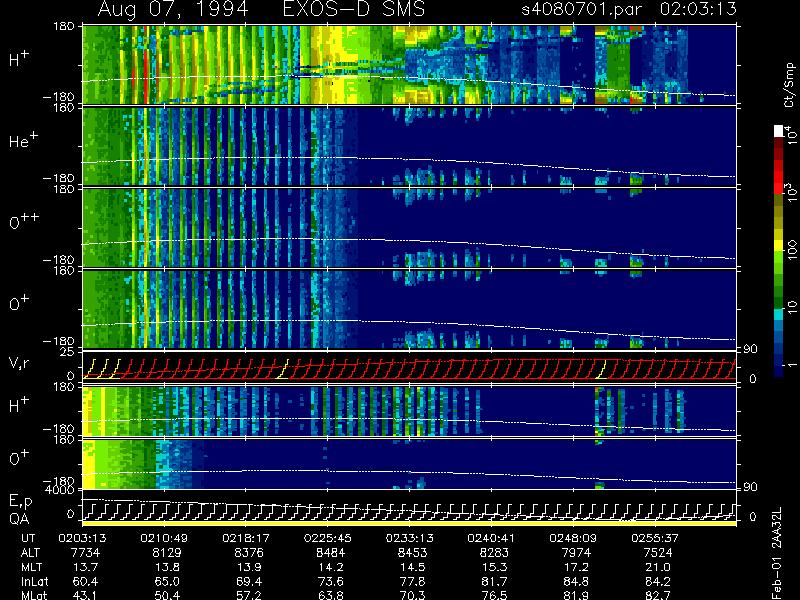Click the file name 's4080701.par'
The height and width of the screenshot is (600, 800).
tap(581, 10)
